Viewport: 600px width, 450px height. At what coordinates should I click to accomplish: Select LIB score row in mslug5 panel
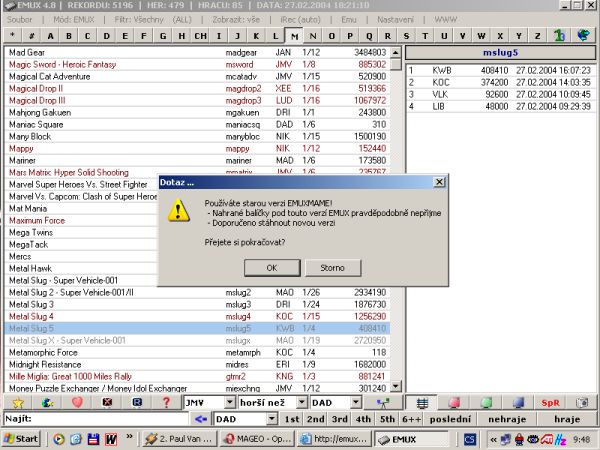point(501,106)
